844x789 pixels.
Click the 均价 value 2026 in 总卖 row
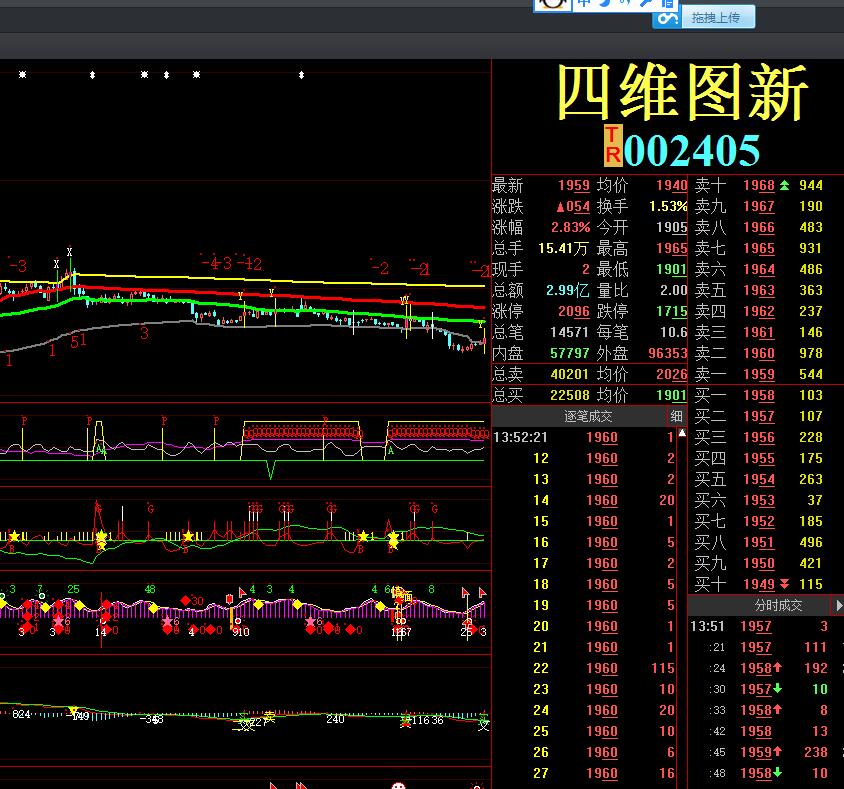(x=672, y=375)
